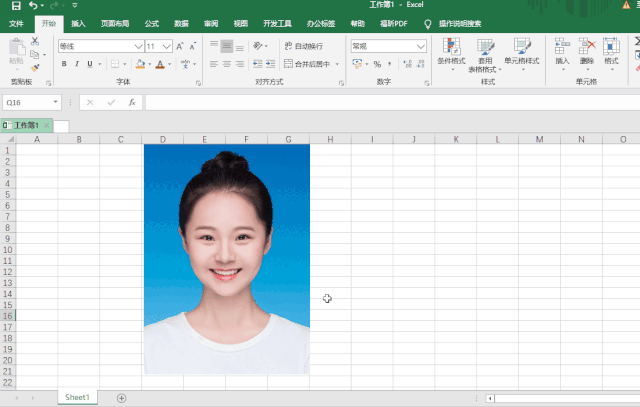Click the Cut scissors icon
640x407 pixels.
pyautogui.click(x=36, y=42)
